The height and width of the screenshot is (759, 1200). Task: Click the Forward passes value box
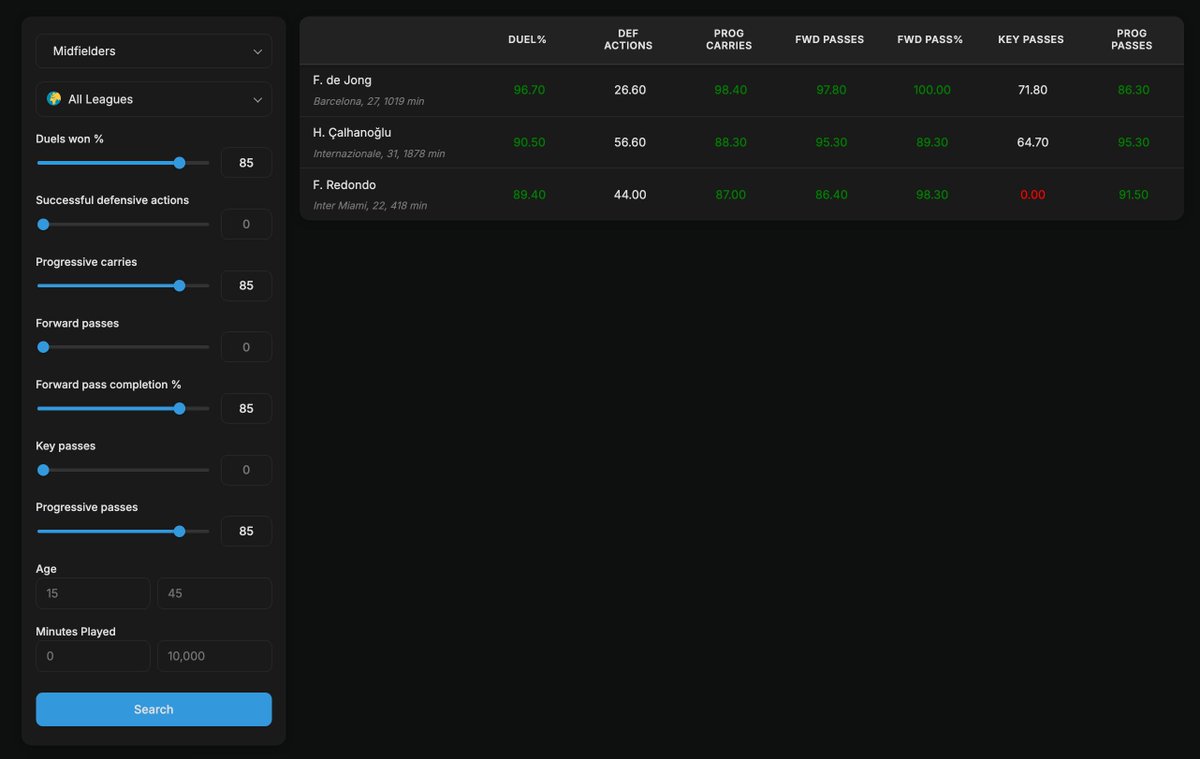[246, 347]
